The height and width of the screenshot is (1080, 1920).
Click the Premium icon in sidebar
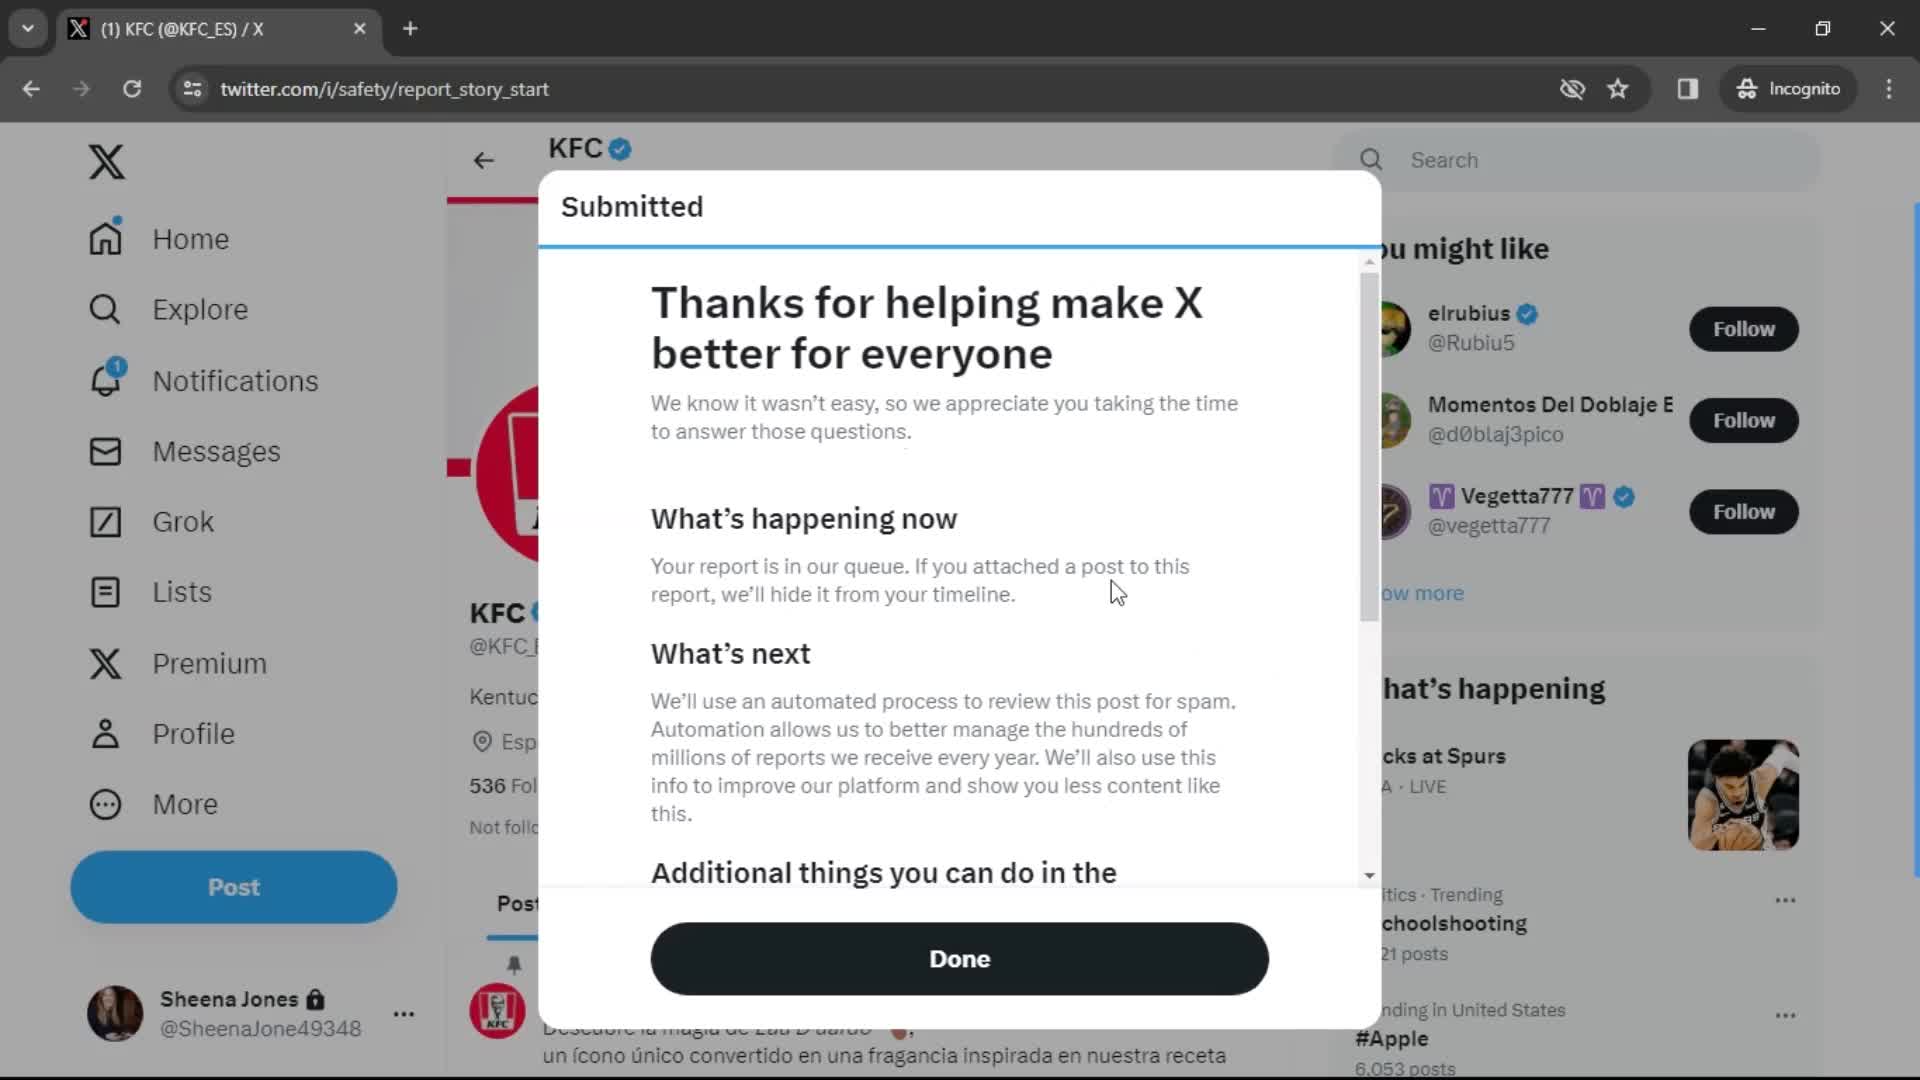105,662
